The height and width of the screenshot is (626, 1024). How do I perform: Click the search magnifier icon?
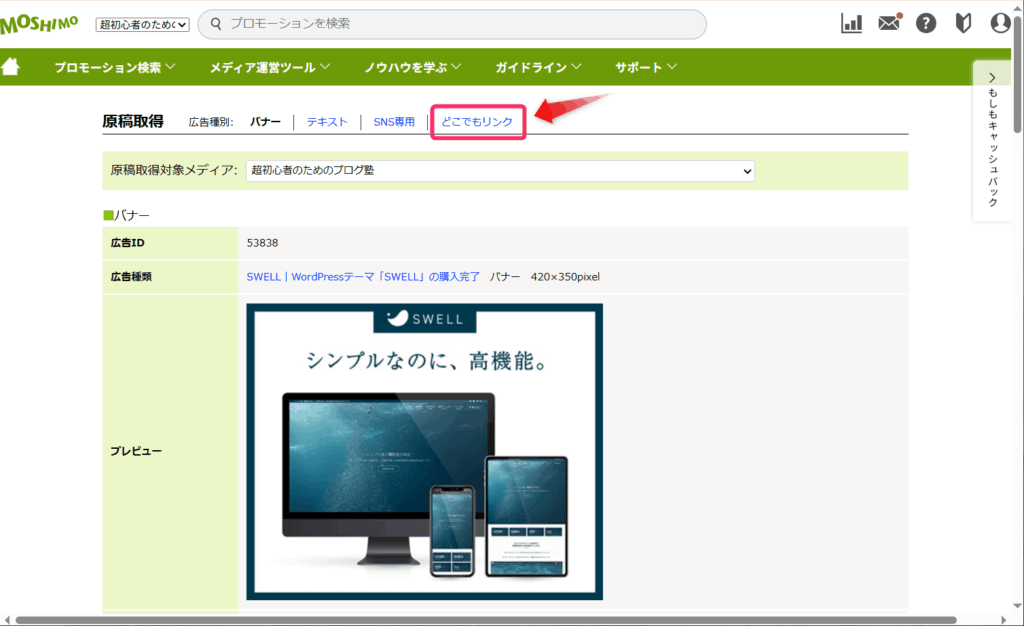(x=216, y=24)
